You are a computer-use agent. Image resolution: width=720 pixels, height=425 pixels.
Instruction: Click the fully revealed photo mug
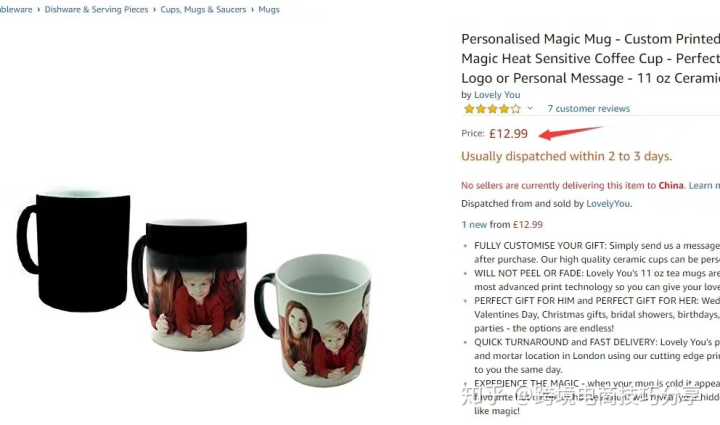313,320
